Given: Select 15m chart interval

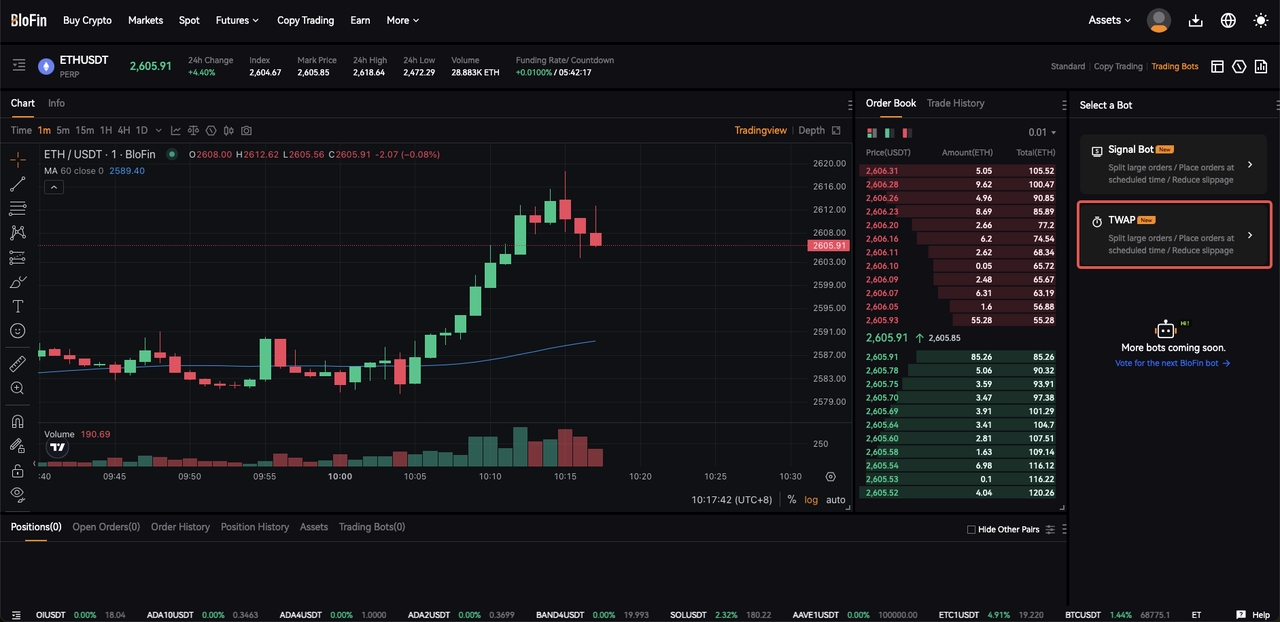Looking at the screenshot, I should tap(84, 130).
